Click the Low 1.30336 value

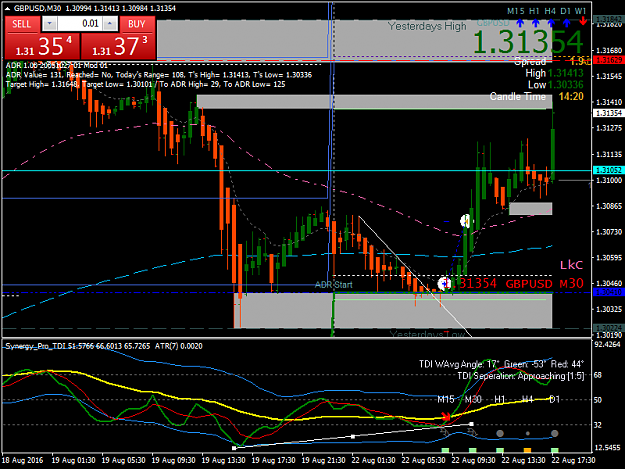pos(566,85)
